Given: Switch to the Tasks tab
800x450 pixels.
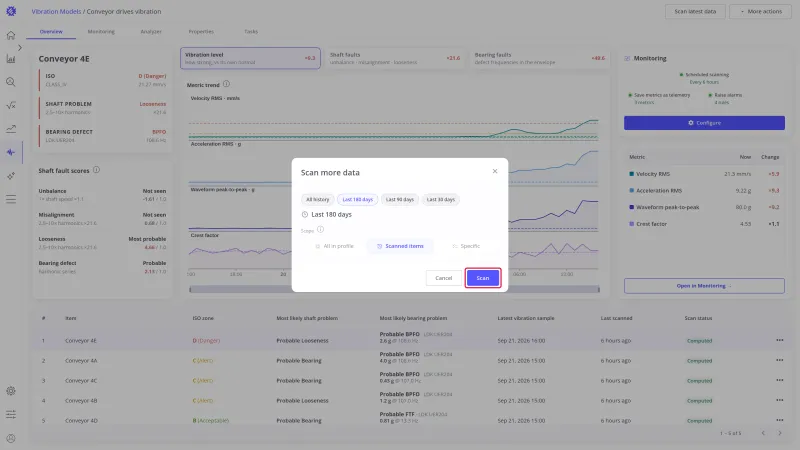Looking at the screenshot, I should pyautogui.click(x=251, y=32).
